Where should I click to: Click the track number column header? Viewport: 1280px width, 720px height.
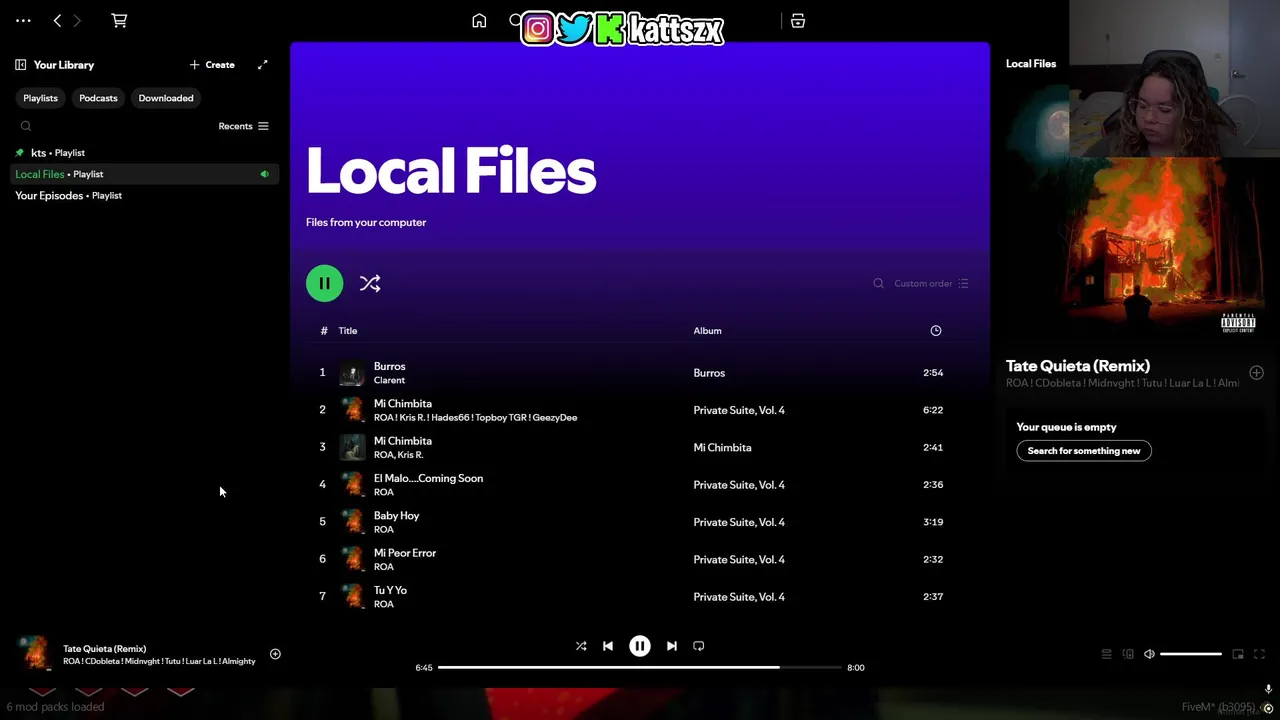pyautogui.click(x=323, y=331)
